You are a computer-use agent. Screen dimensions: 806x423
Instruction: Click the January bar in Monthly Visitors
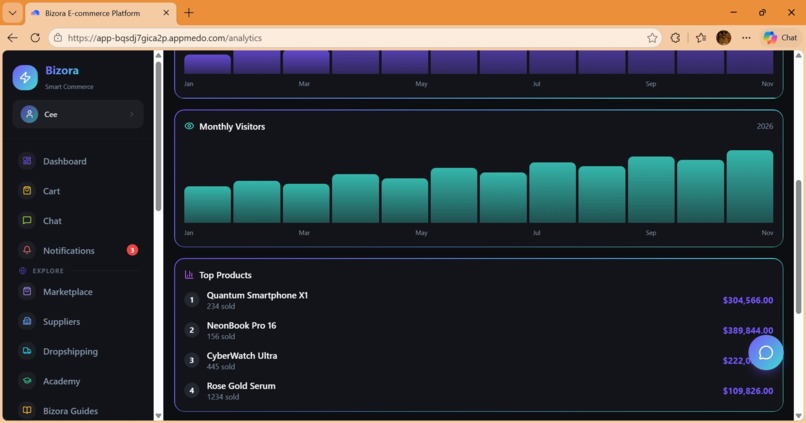coord(207,205)
